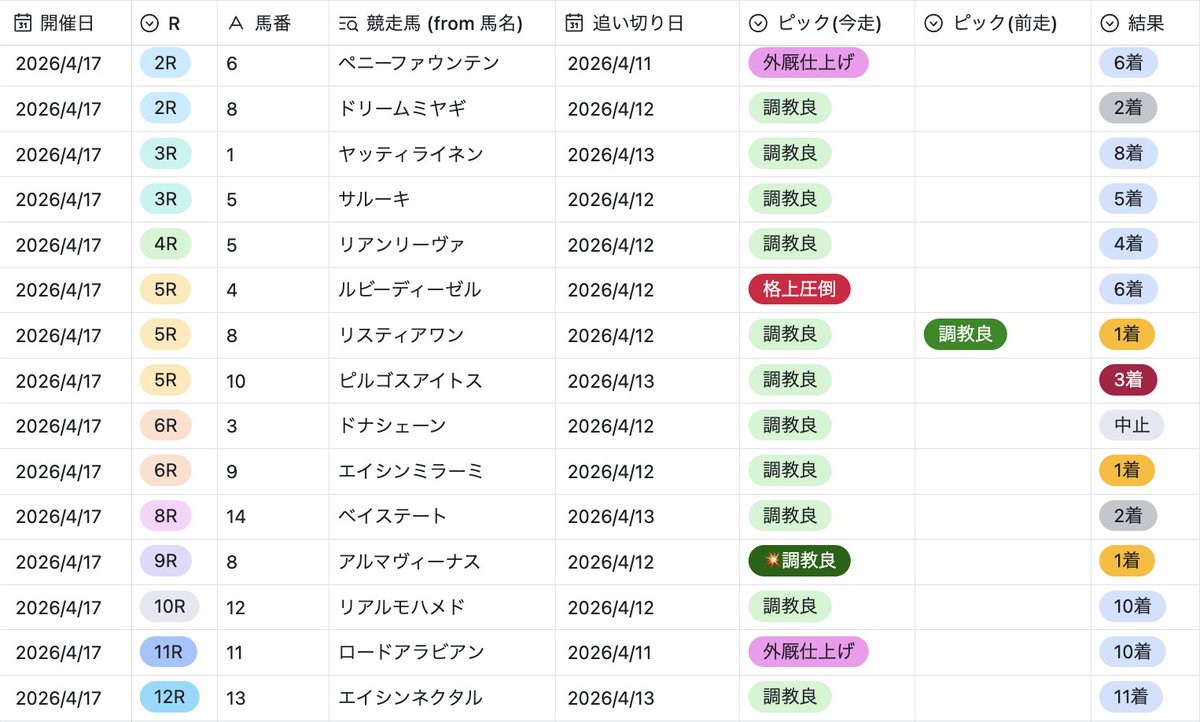The width and height of the screenshot is (1200, 722).
Task: Click 2026/4/11 date in ペニーファウンテン row
Action: point(609,64)
